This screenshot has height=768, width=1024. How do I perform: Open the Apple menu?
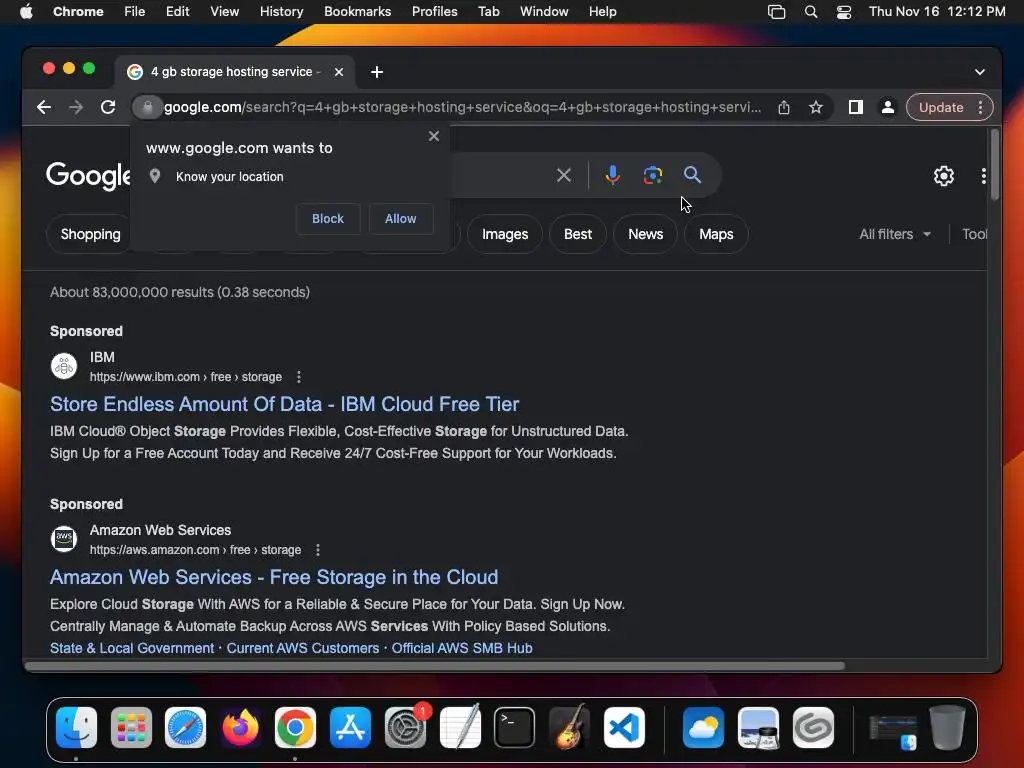coord(26,12)
